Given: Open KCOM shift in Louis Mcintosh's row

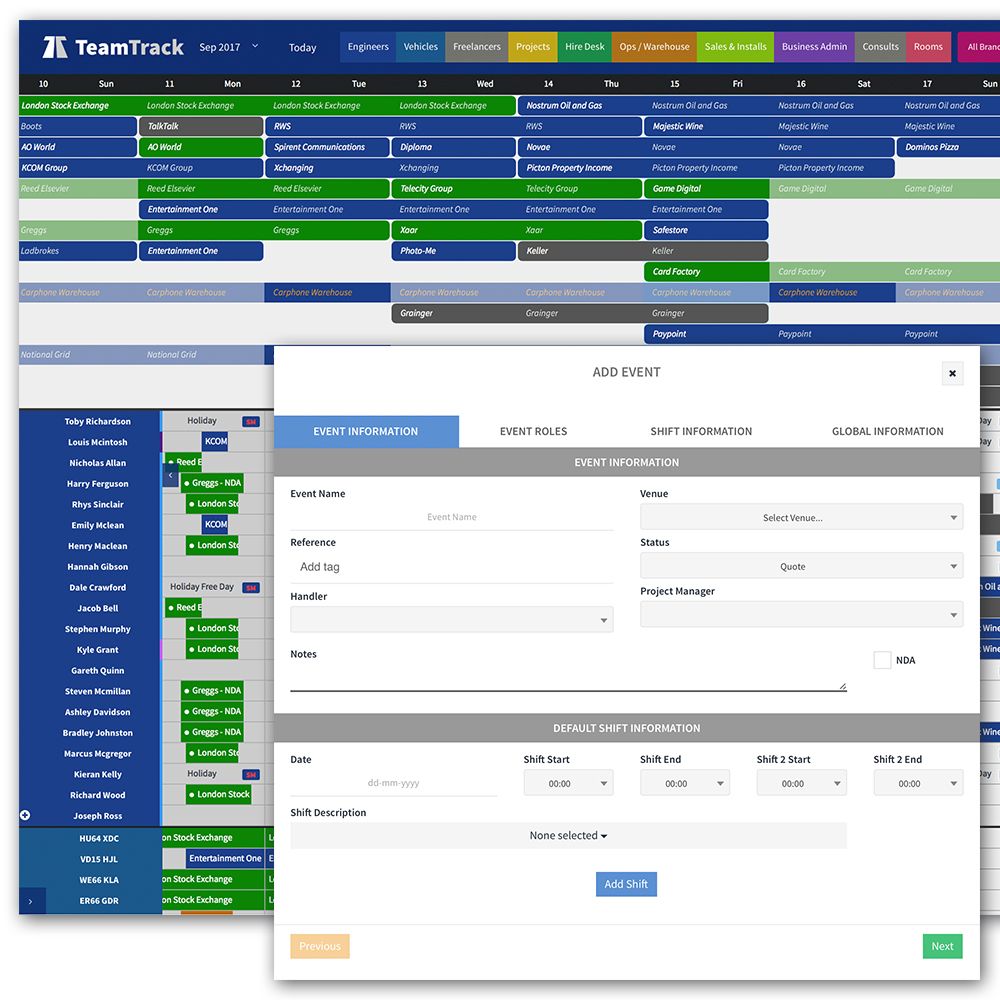Looking at the screenshot, I should point(216,441).
